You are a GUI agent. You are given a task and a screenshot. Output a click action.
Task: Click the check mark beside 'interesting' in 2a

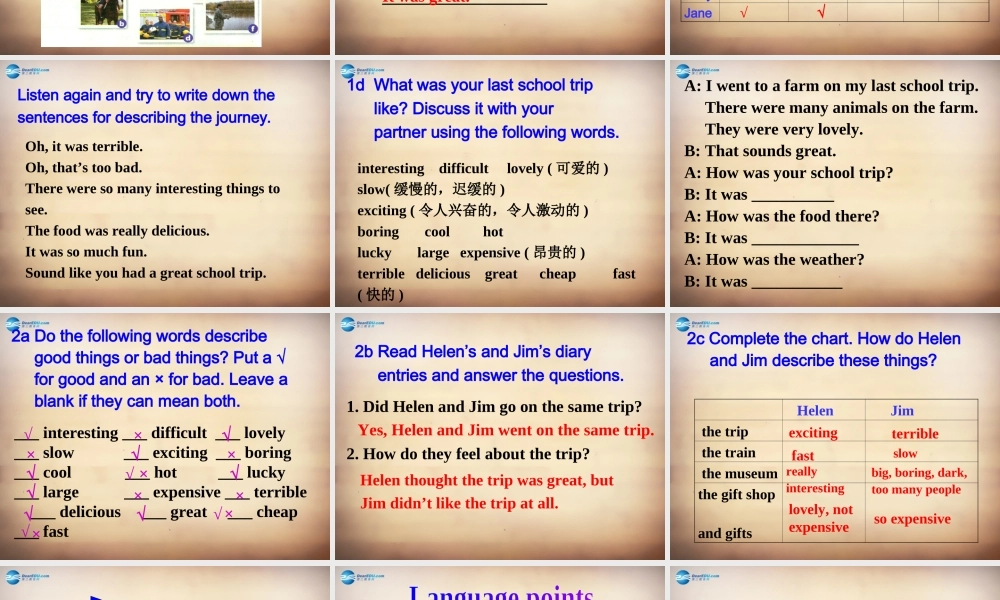27,433
